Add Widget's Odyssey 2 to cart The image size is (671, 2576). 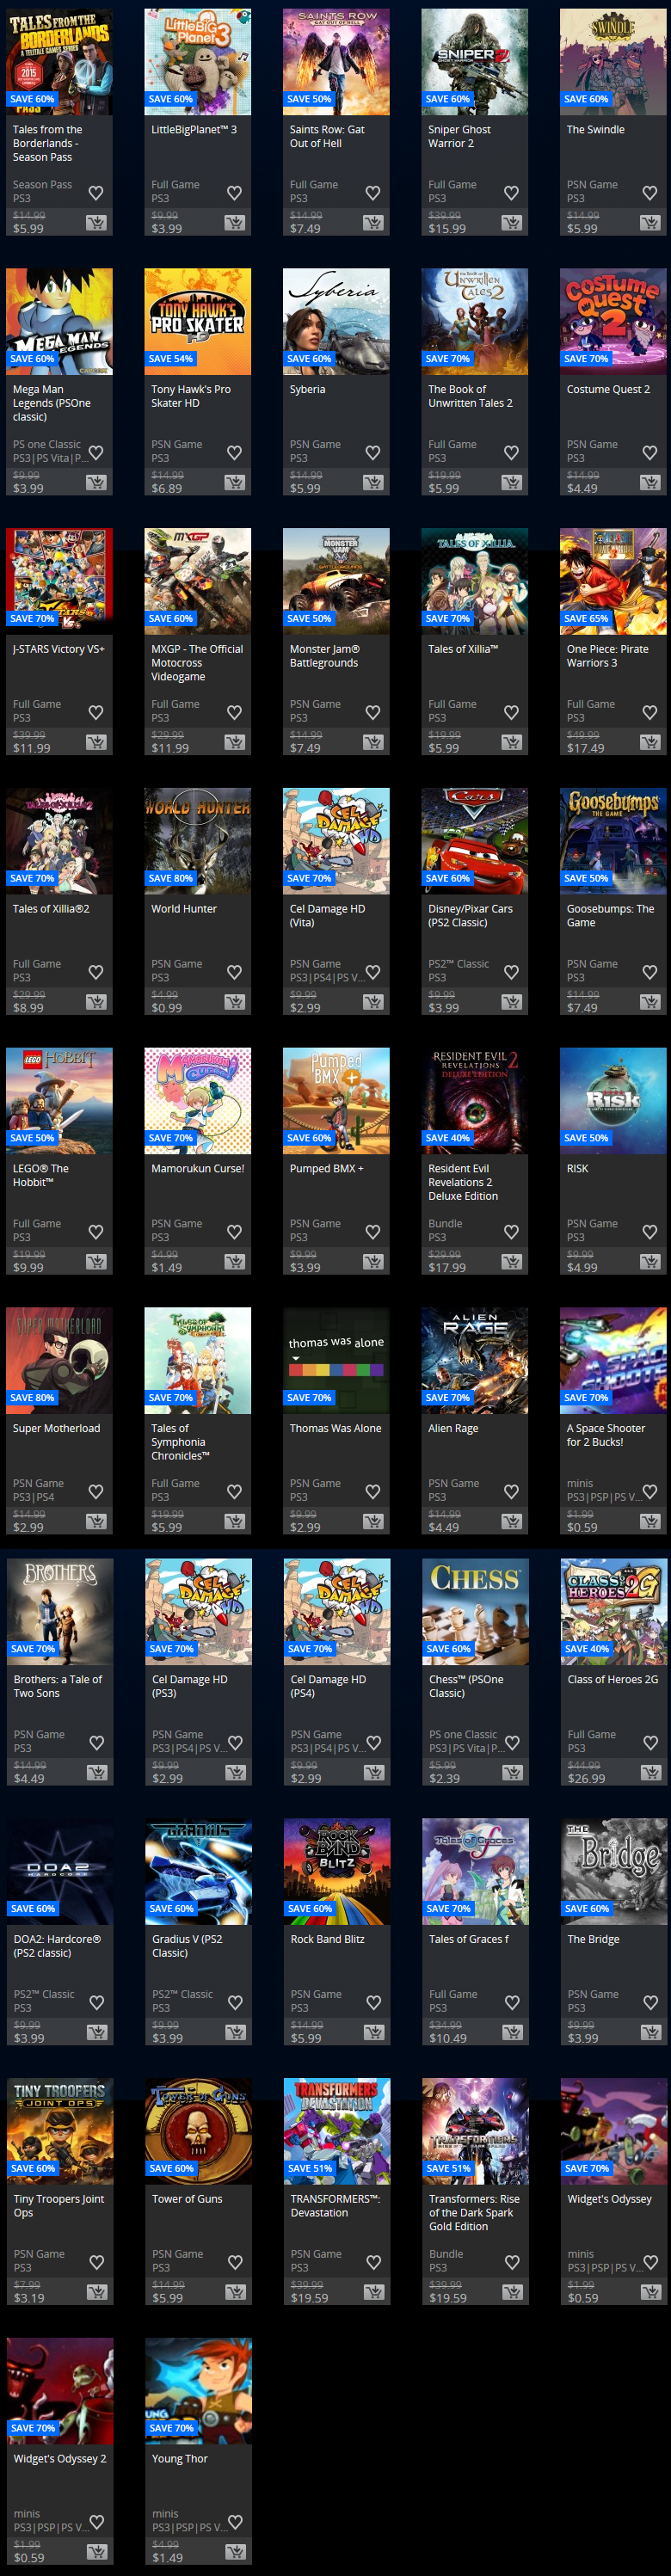click(x=97, y=2552)
